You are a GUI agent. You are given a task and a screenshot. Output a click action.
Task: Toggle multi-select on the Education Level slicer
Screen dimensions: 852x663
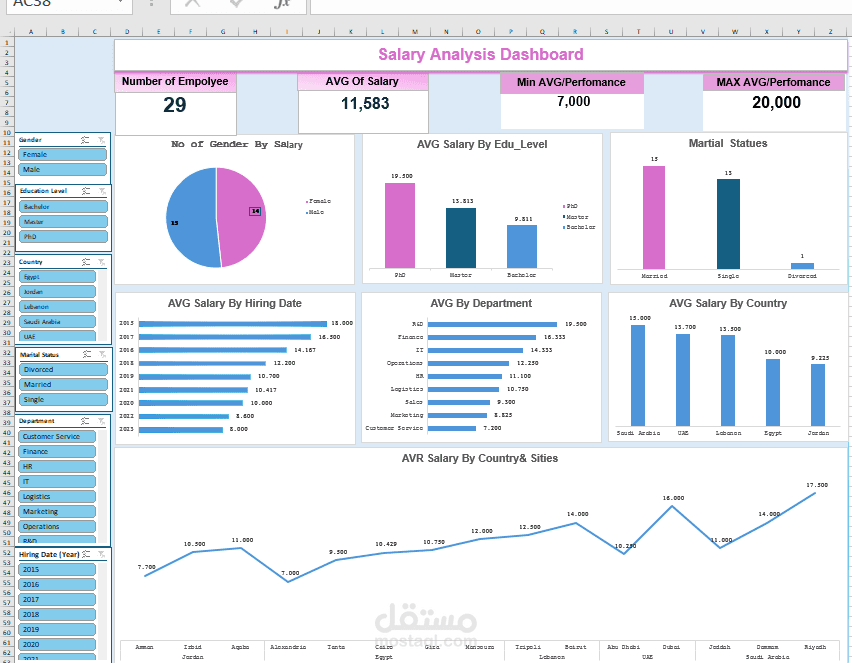click(86, 191)
